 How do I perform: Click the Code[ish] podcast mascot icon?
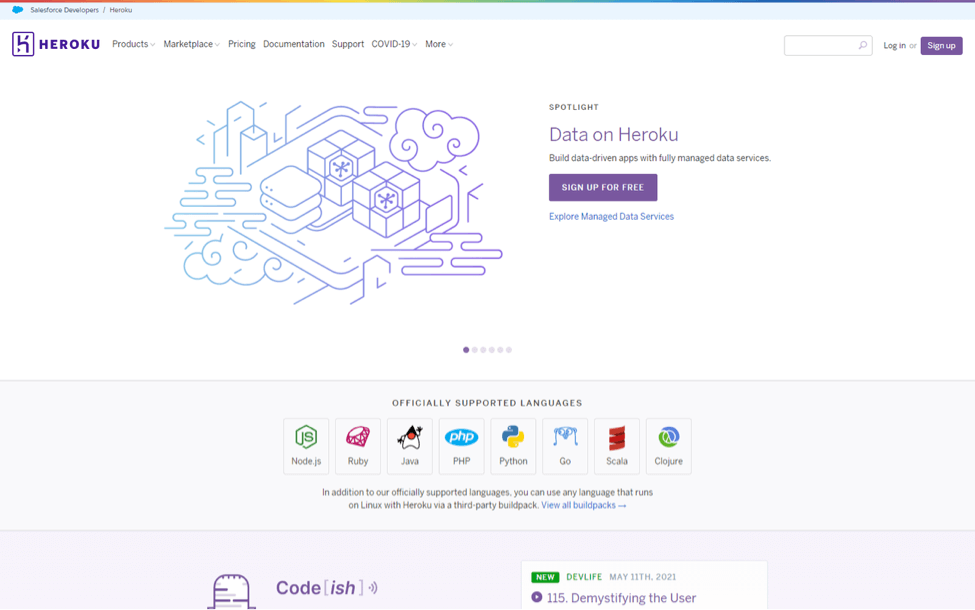pos(231,591)
